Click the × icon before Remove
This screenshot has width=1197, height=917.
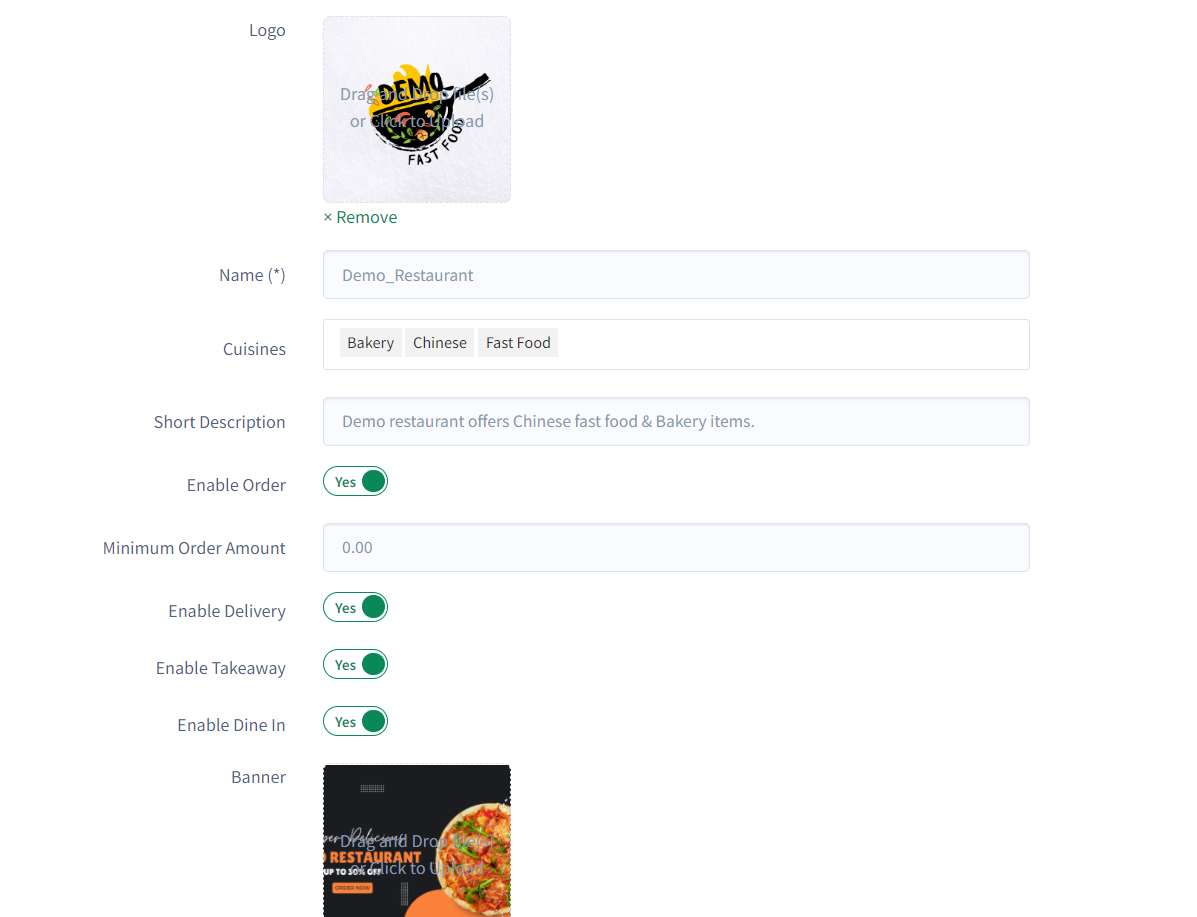pos(327,218)
